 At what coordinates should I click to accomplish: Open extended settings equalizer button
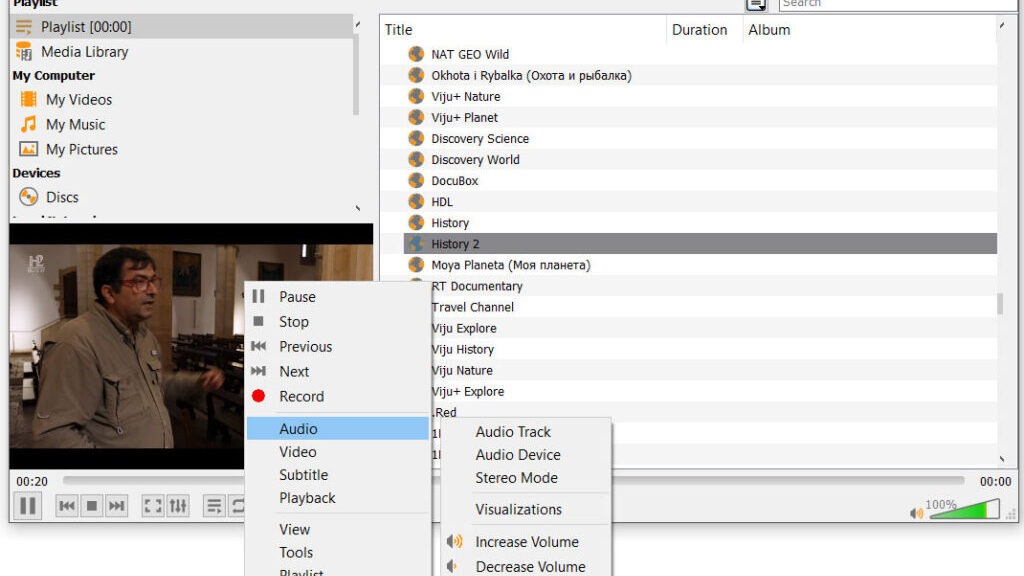click(178, 505)
